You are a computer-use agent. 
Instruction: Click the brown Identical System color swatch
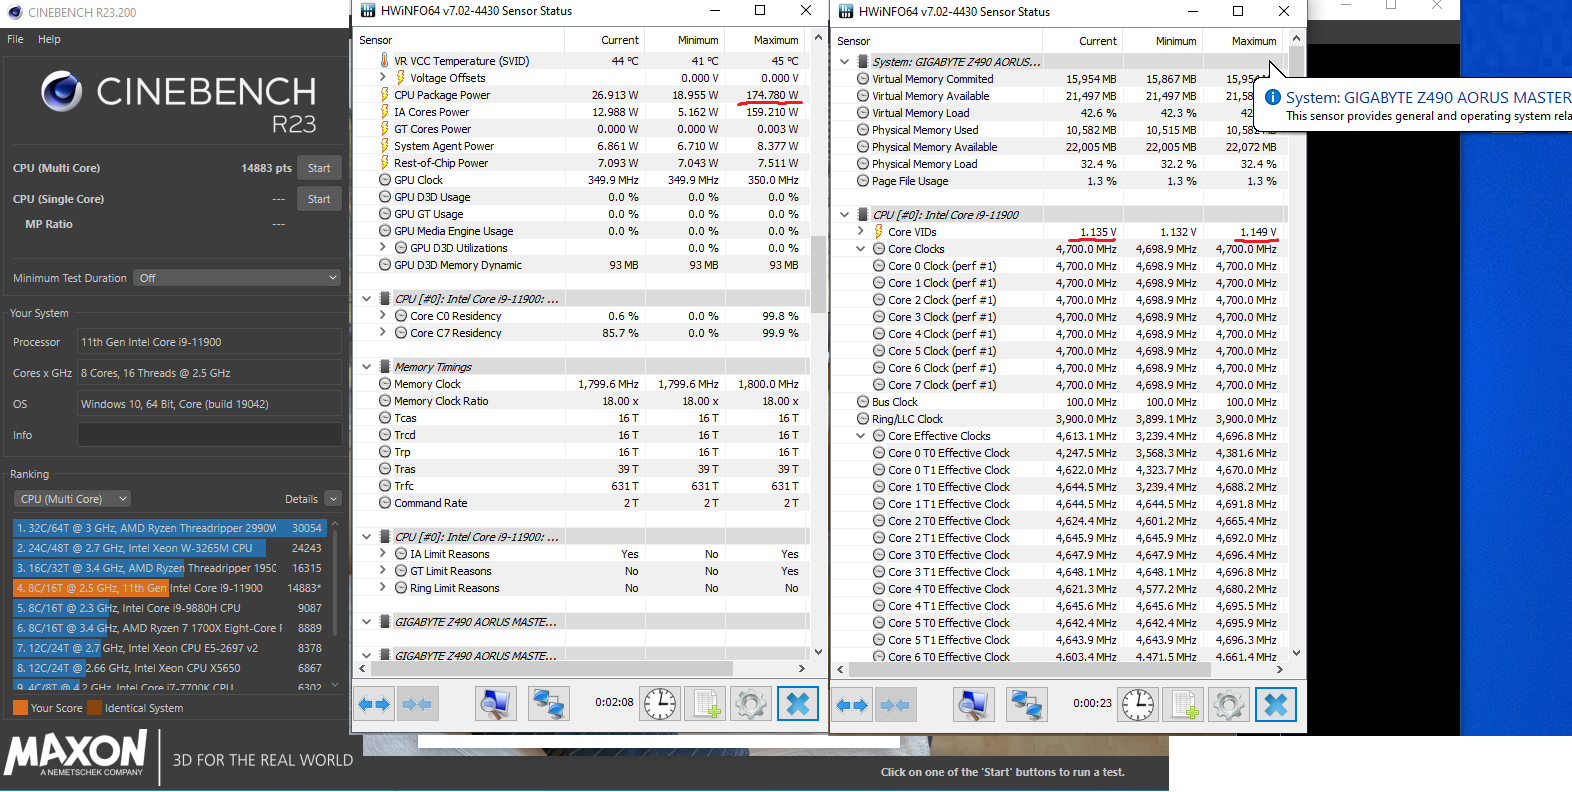pos(95,708)
